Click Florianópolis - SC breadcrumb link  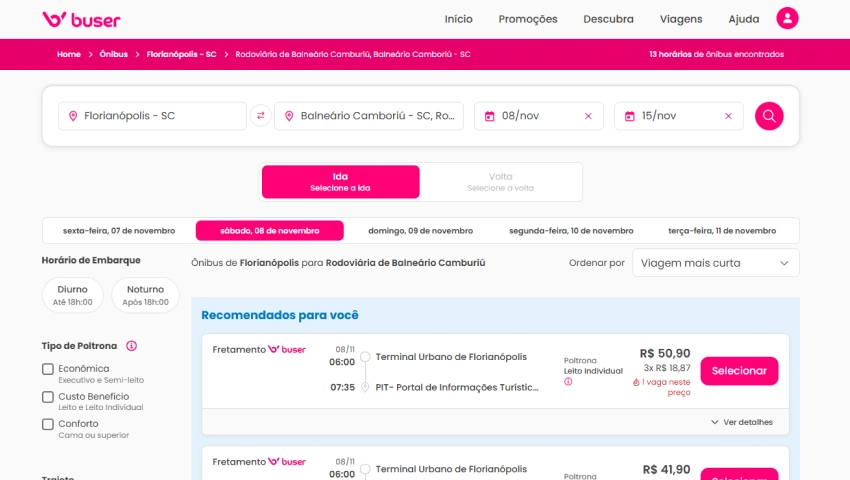[x=181, y=54]
